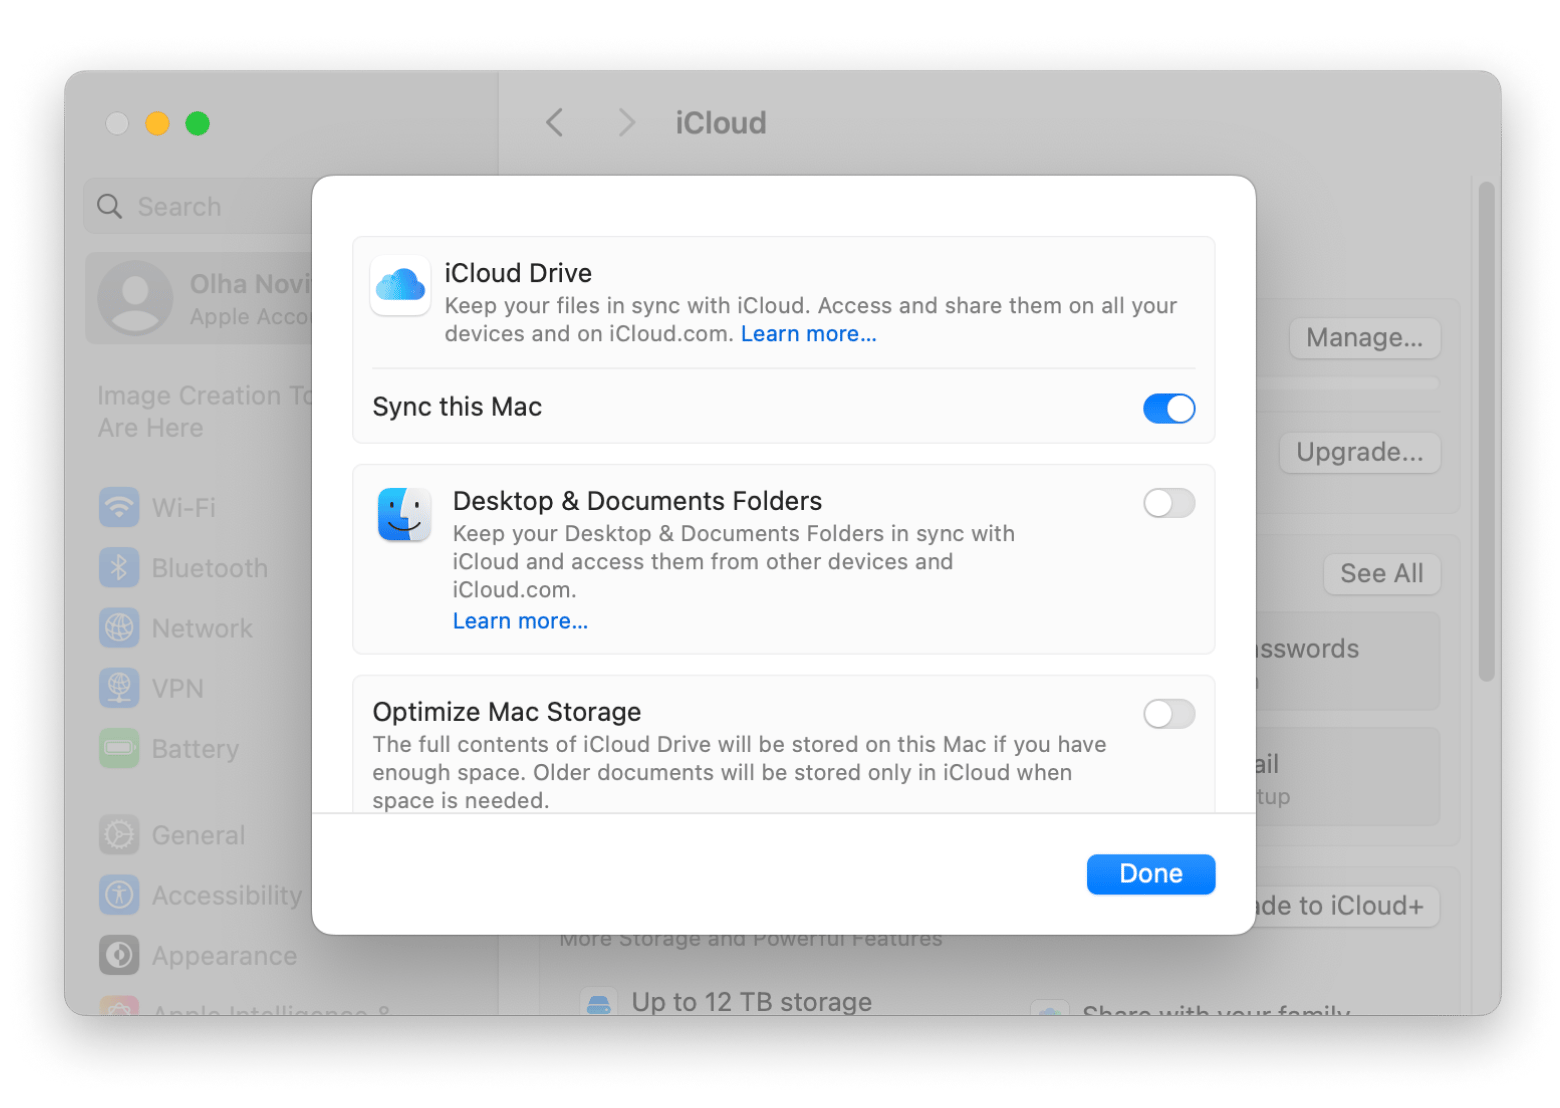
Task: Click the 'Optimize Mac Storage' heading
Action: (x=507, y=712)
